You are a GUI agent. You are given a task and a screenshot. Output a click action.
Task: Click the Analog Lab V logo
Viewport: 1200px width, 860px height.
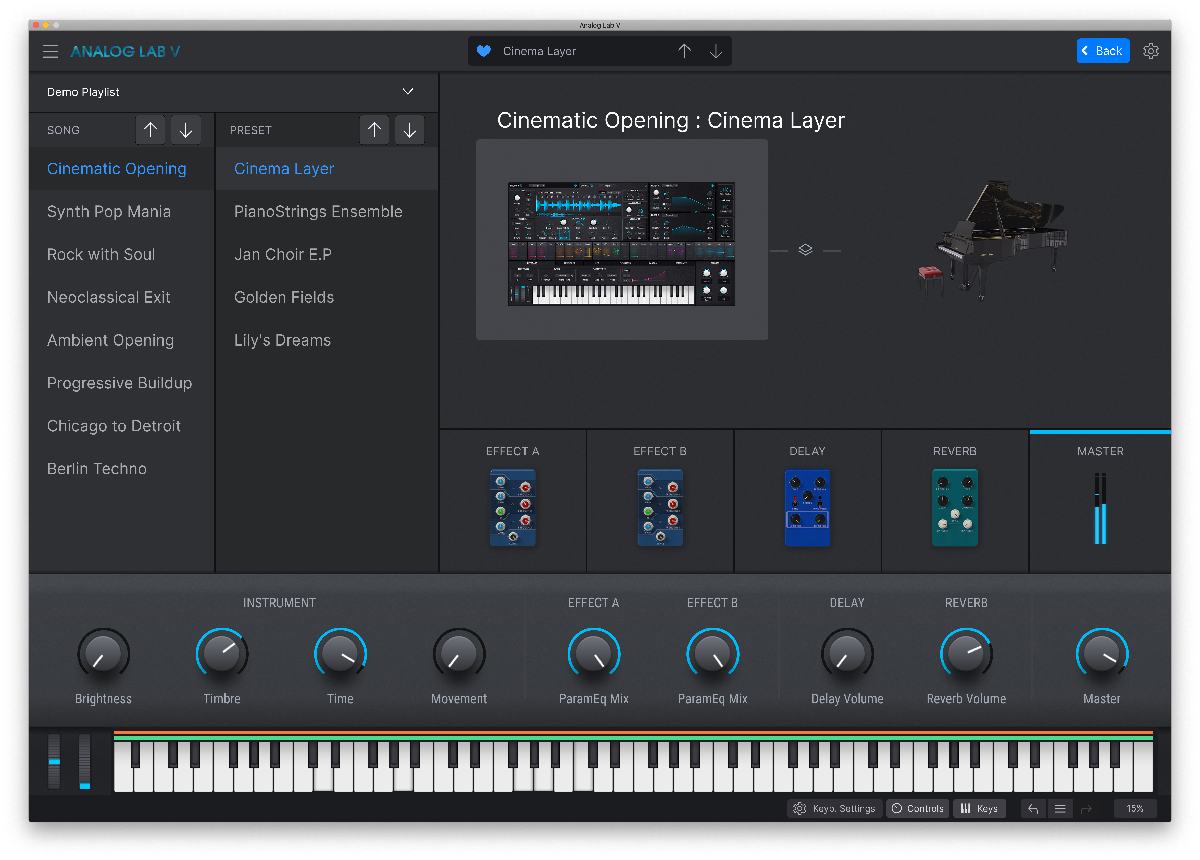tap(125, 51)
